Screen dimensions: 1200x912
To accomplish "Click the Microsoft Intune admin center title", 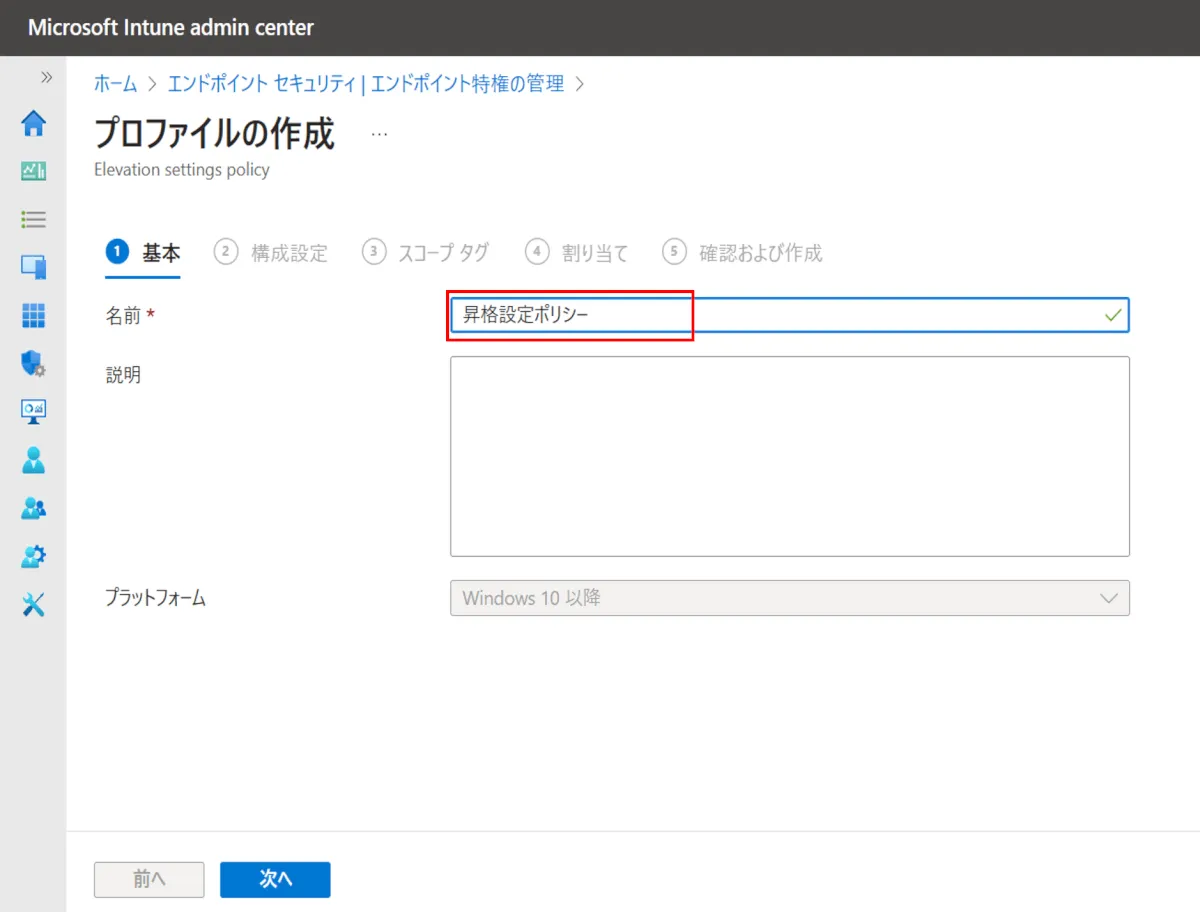I will click(171, 28).
